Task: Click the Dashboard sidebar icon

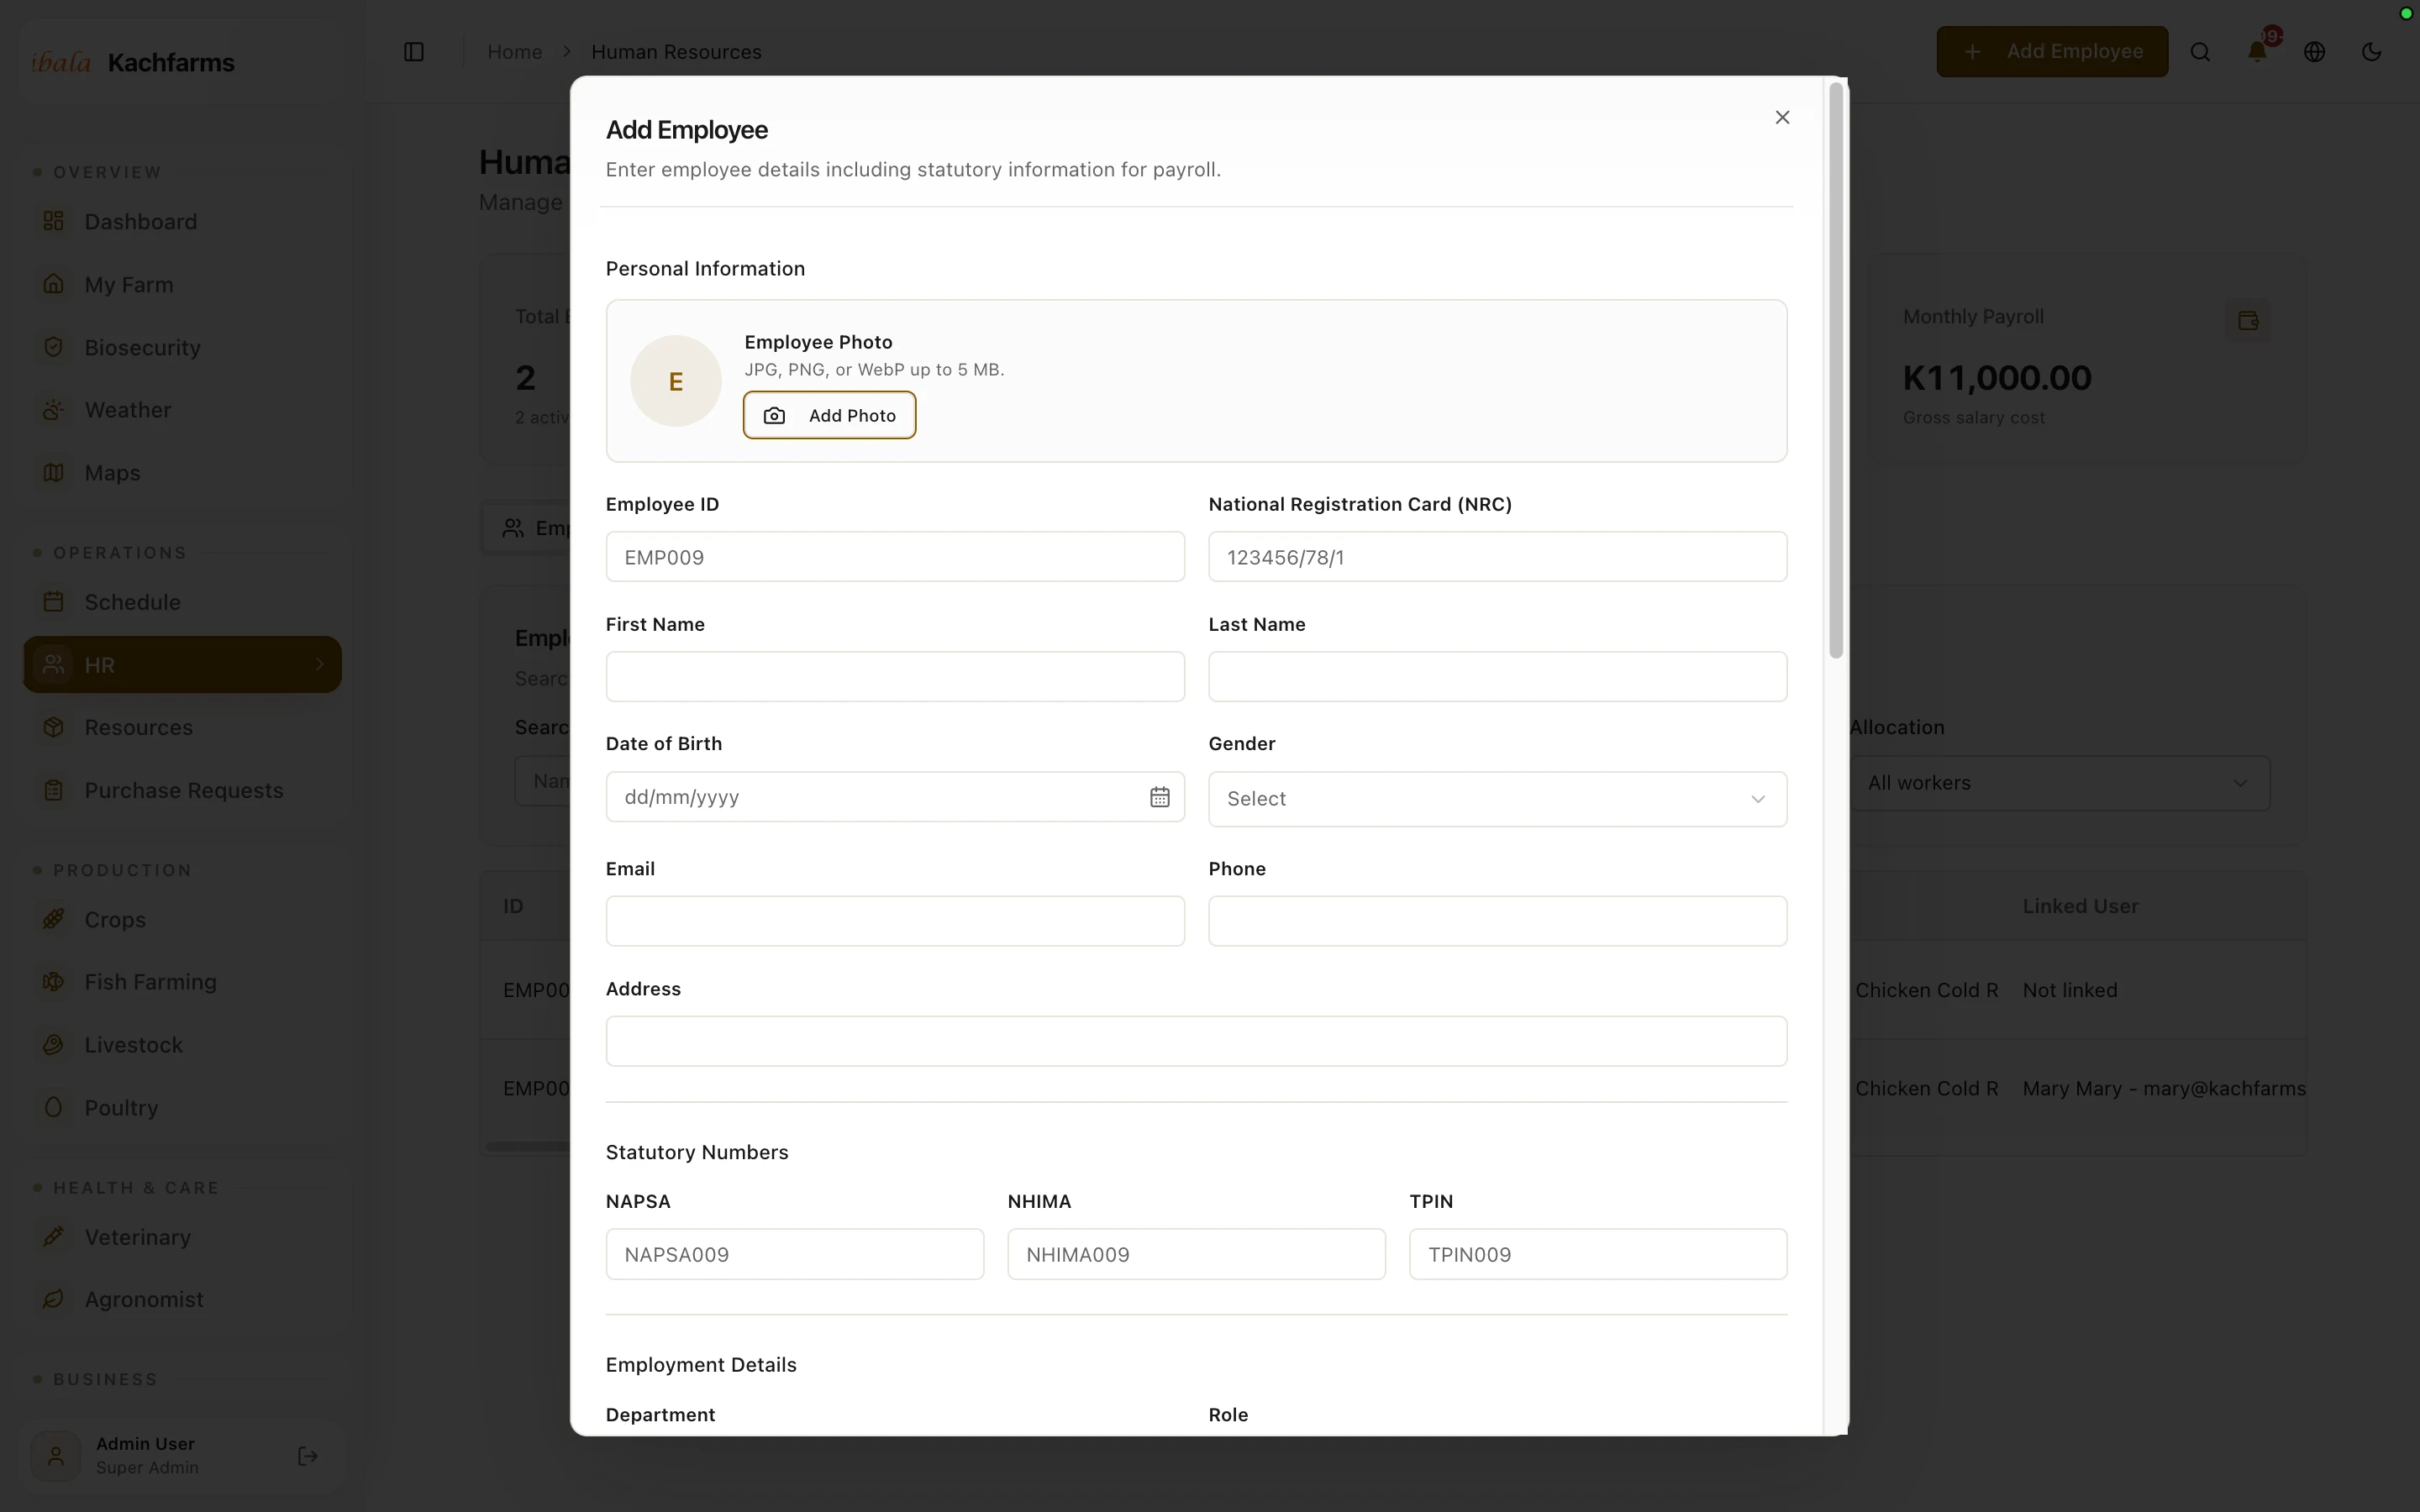Action: [54, 221]
